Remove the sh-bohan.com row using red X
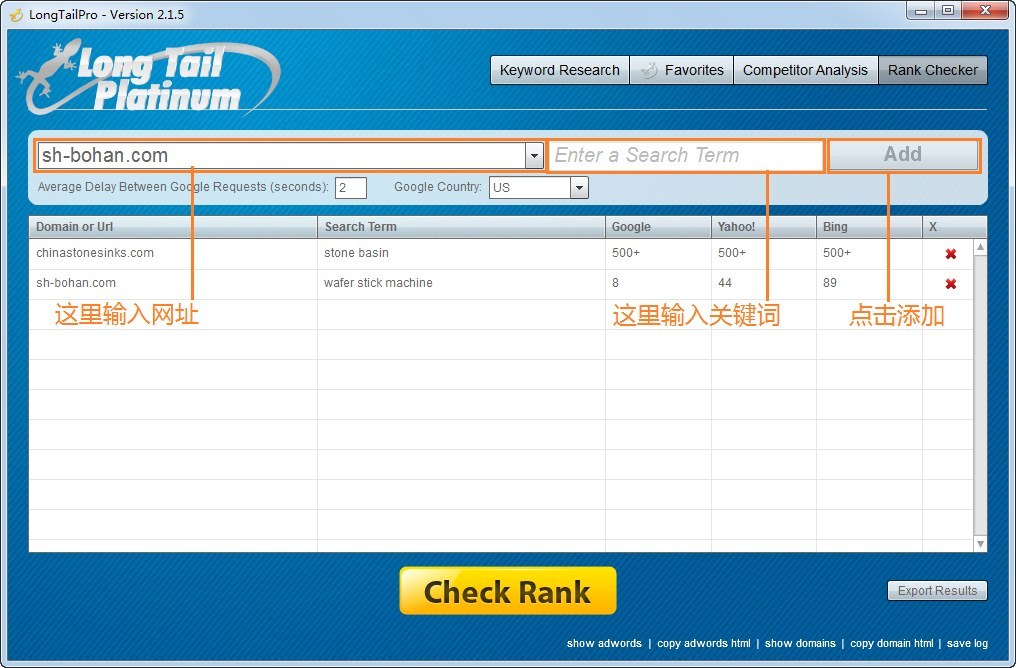The image size is (1016, 668). point(951,284)
